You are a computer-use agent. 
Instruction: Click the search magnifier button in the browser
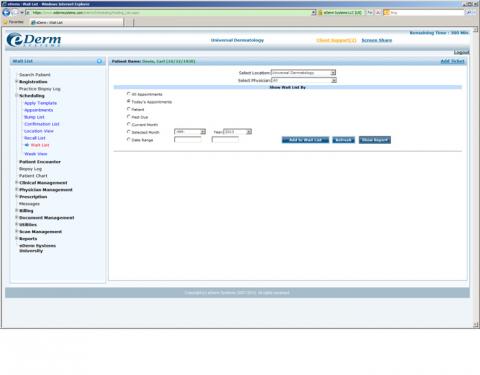[x=469, y=13]
